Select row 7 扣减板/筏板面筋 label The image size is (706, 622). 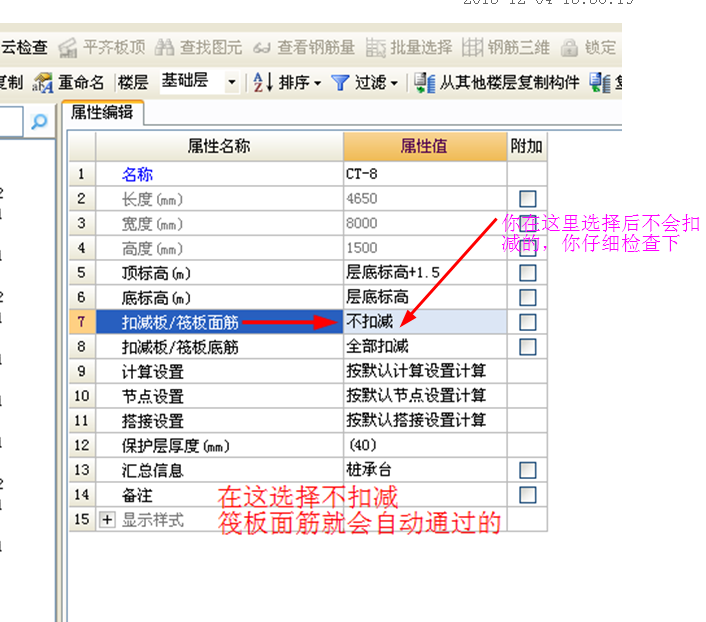[x=180, y=322]
